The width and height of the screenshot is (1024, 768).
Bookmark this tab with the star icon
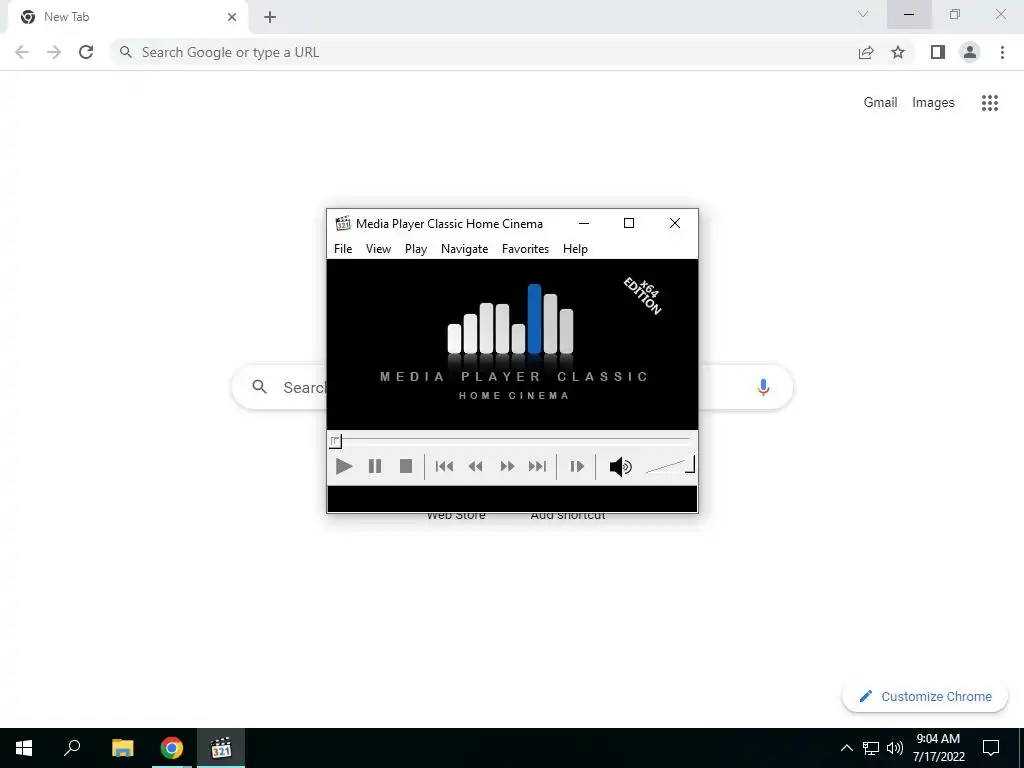point(898,52)
